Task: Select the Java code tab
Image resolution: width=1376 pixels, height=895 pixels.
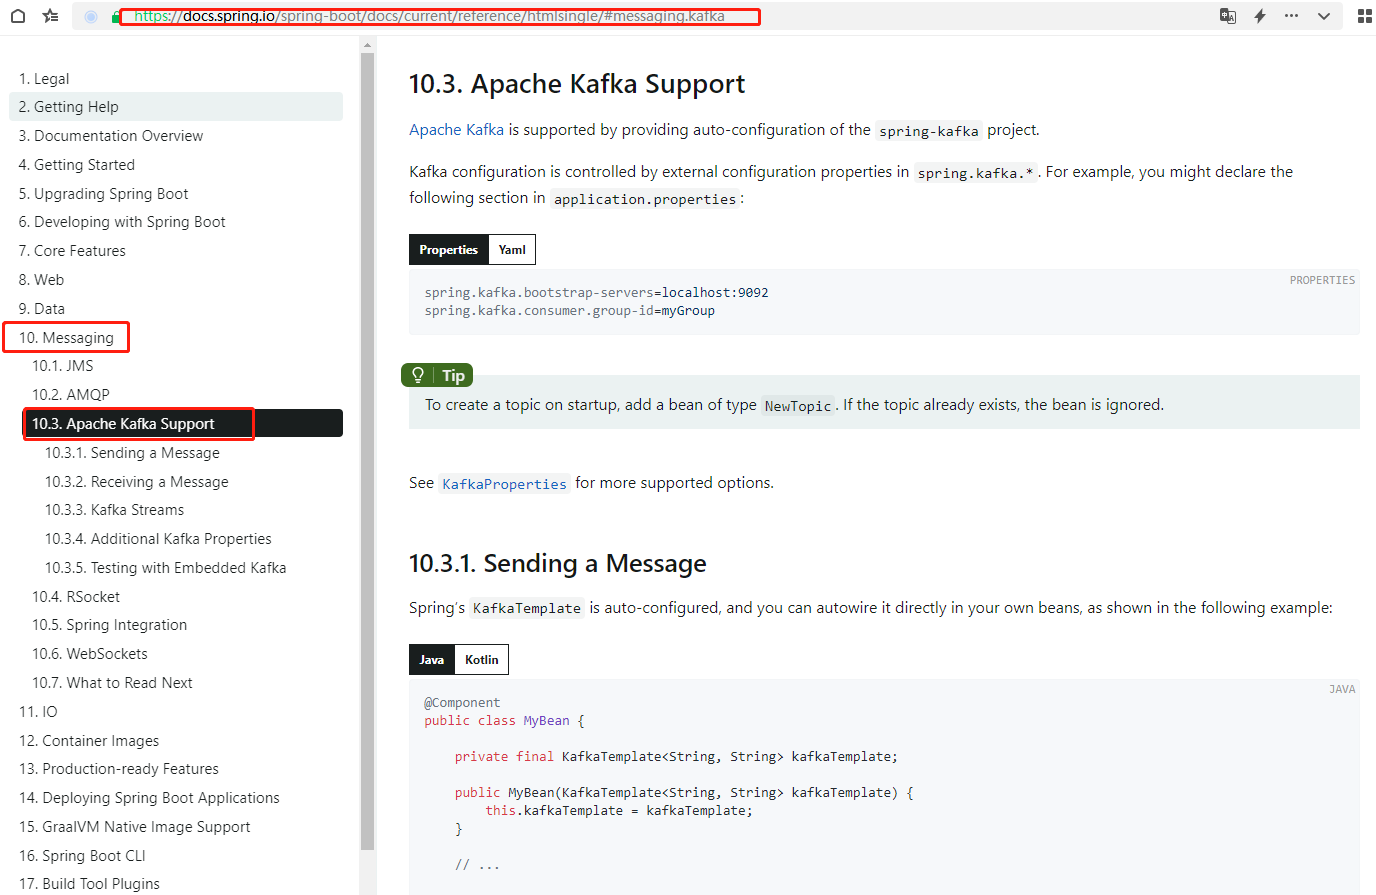Action: tap(432, 660)
